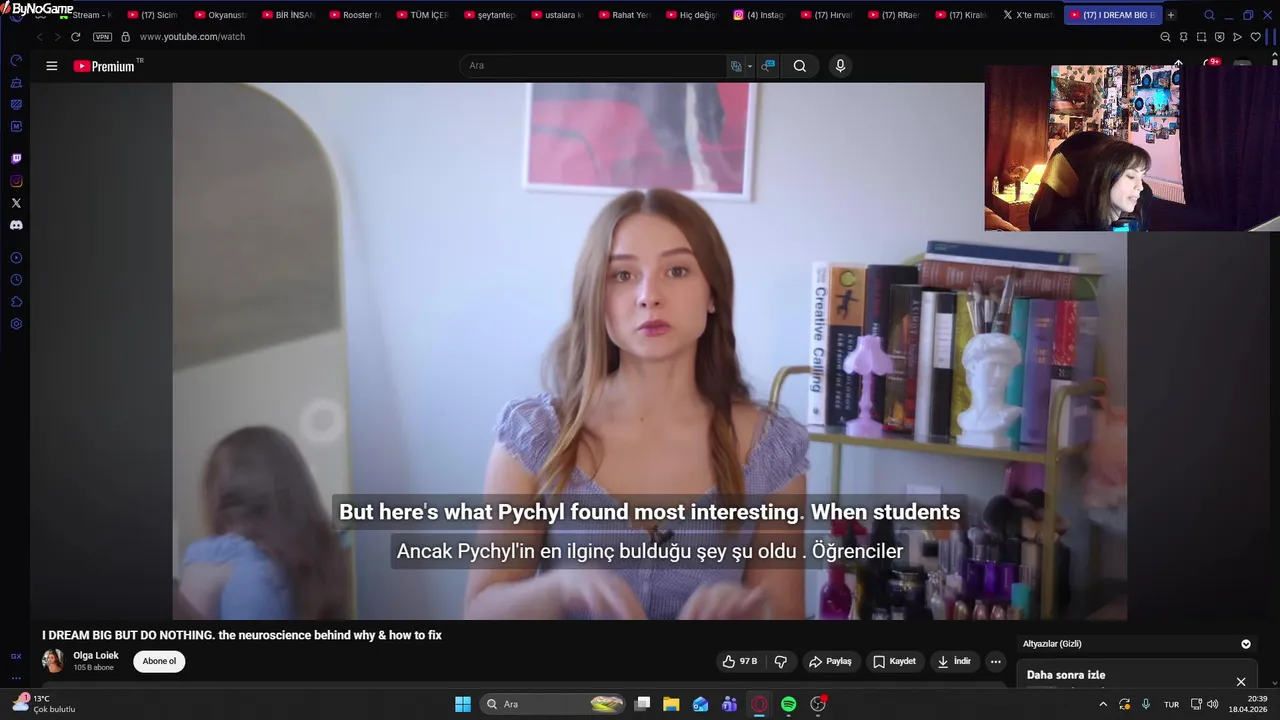Start voice search with microphone icon
The width and height of the screenshot is (1280, 720).
pos(840,66)
